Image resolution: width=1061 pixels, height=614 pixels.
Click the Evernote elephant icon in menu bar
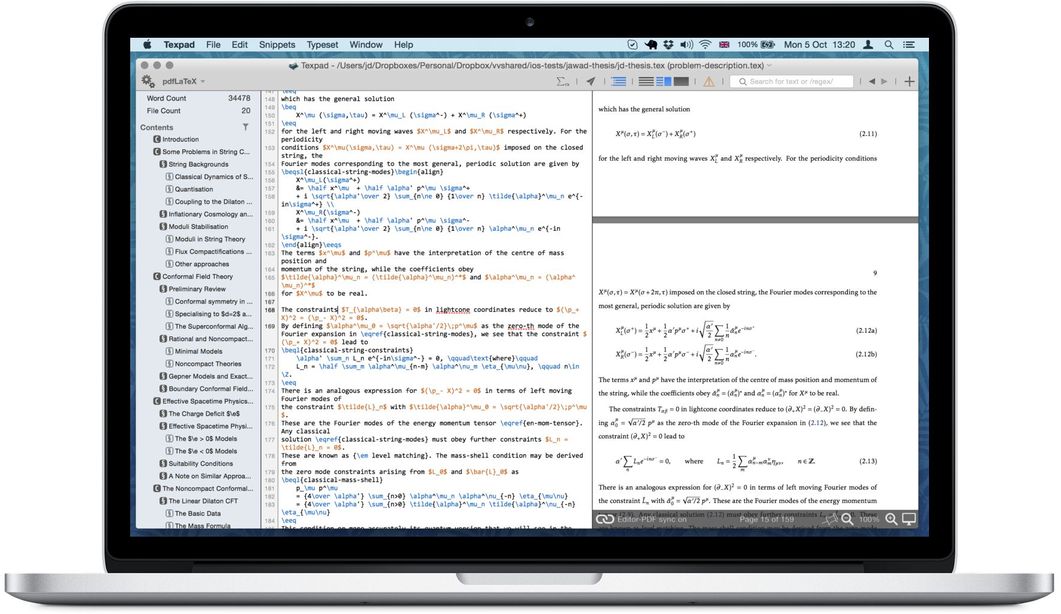650,45
